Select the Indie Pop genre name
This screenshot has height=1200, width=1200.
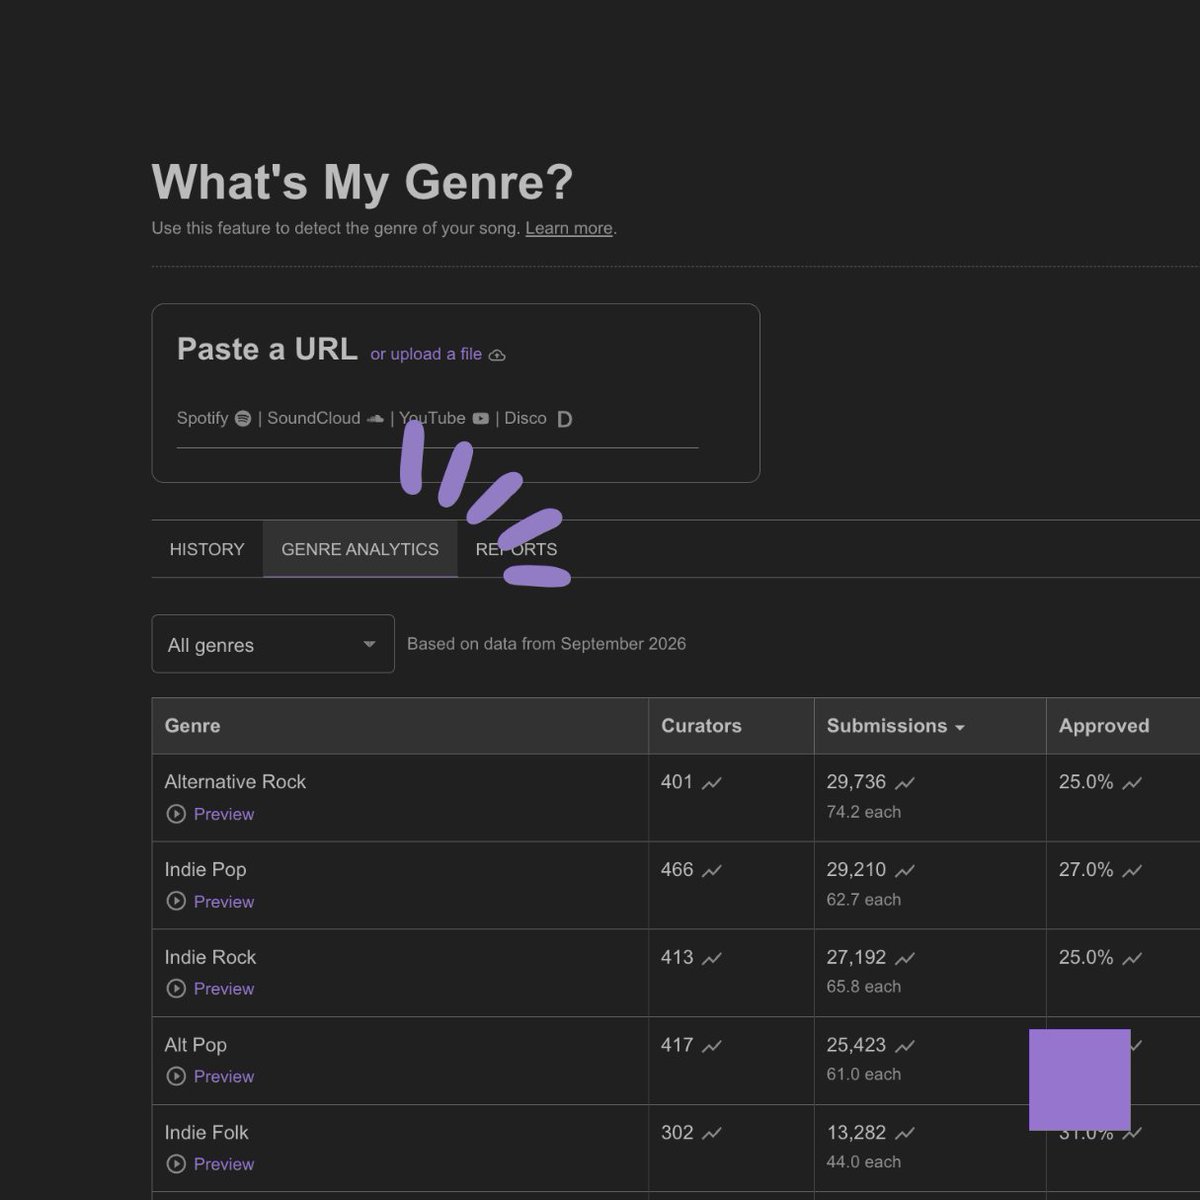pyautogui.click(x=205, y=870)
